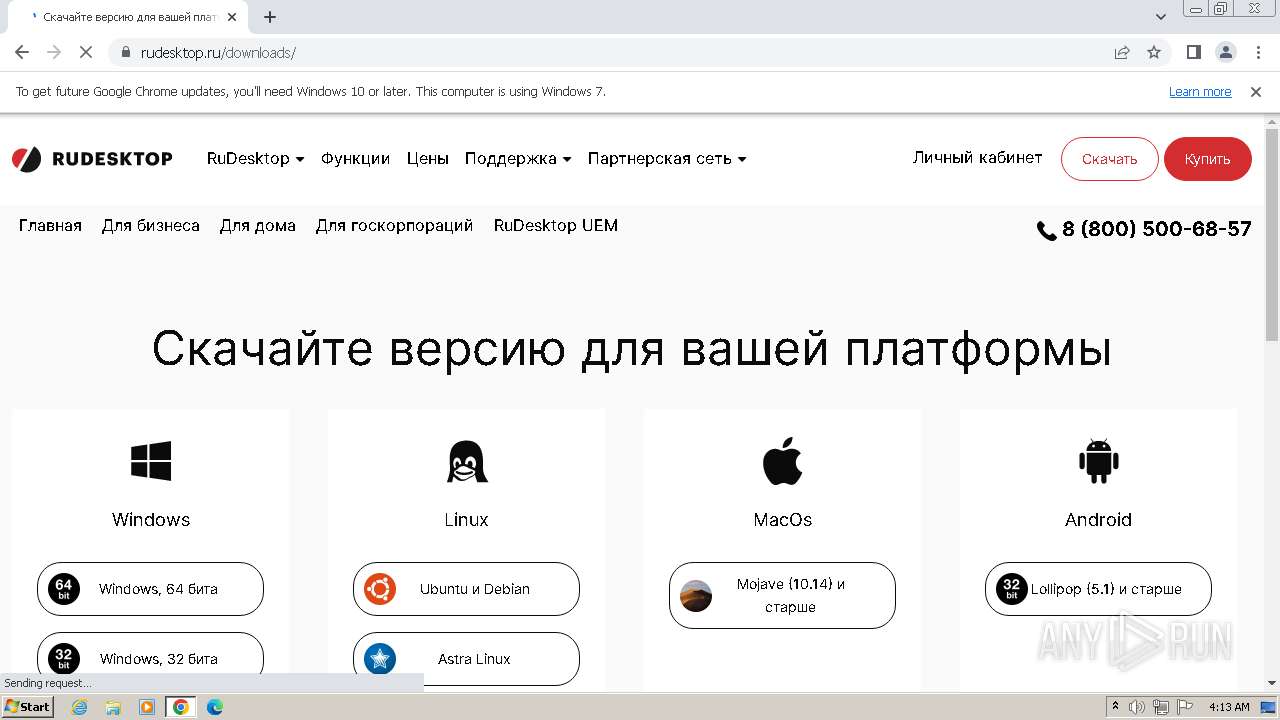Call phone number 8 (800) 500-68-57
Image resolution: width=1280 pixels, height=720 pixels.
1144,229
